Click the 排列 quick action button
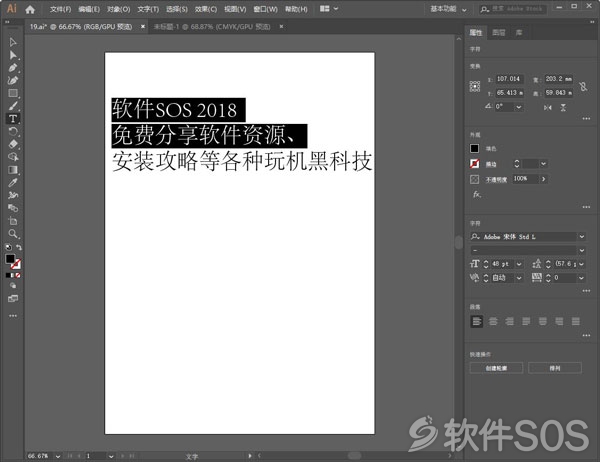 pos(555,368)
